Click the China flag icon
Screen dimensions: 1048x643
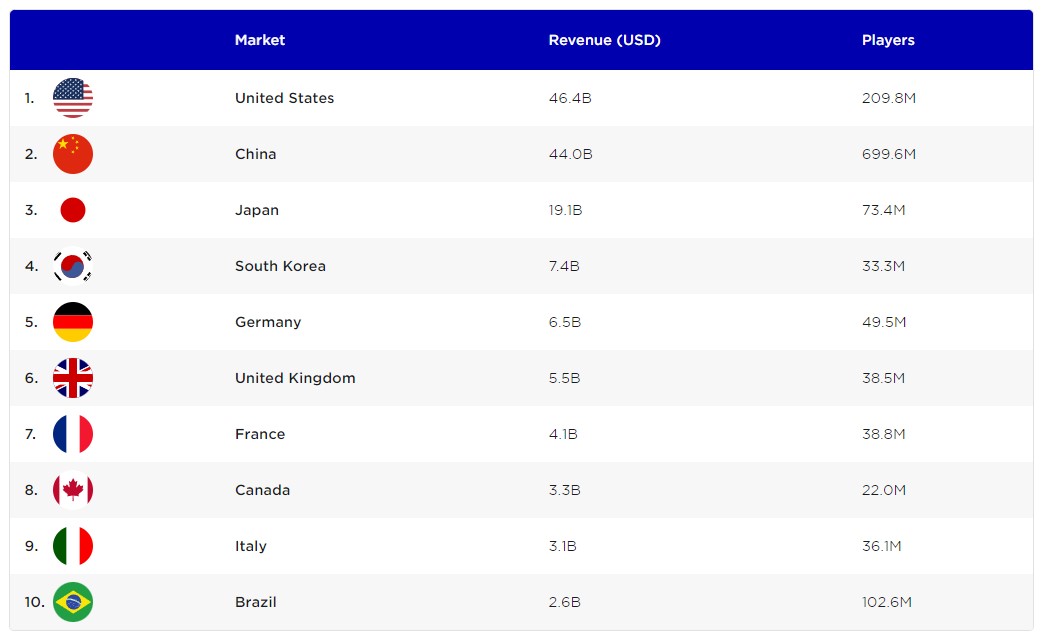pyautogui.click(x=73, y=154)
